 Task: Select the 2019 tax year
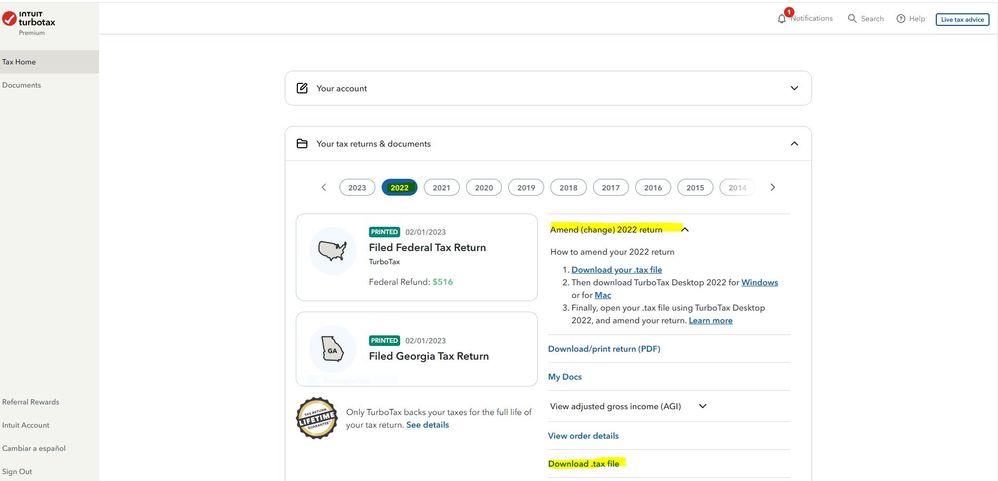(x=526, y=187)
